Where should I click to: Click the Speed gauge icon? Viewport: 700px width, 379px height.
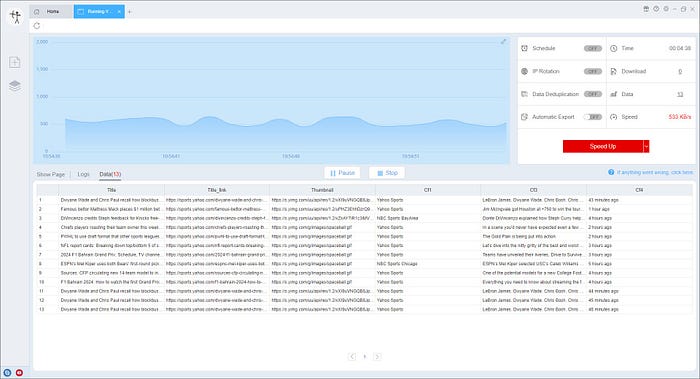(613, 117)
